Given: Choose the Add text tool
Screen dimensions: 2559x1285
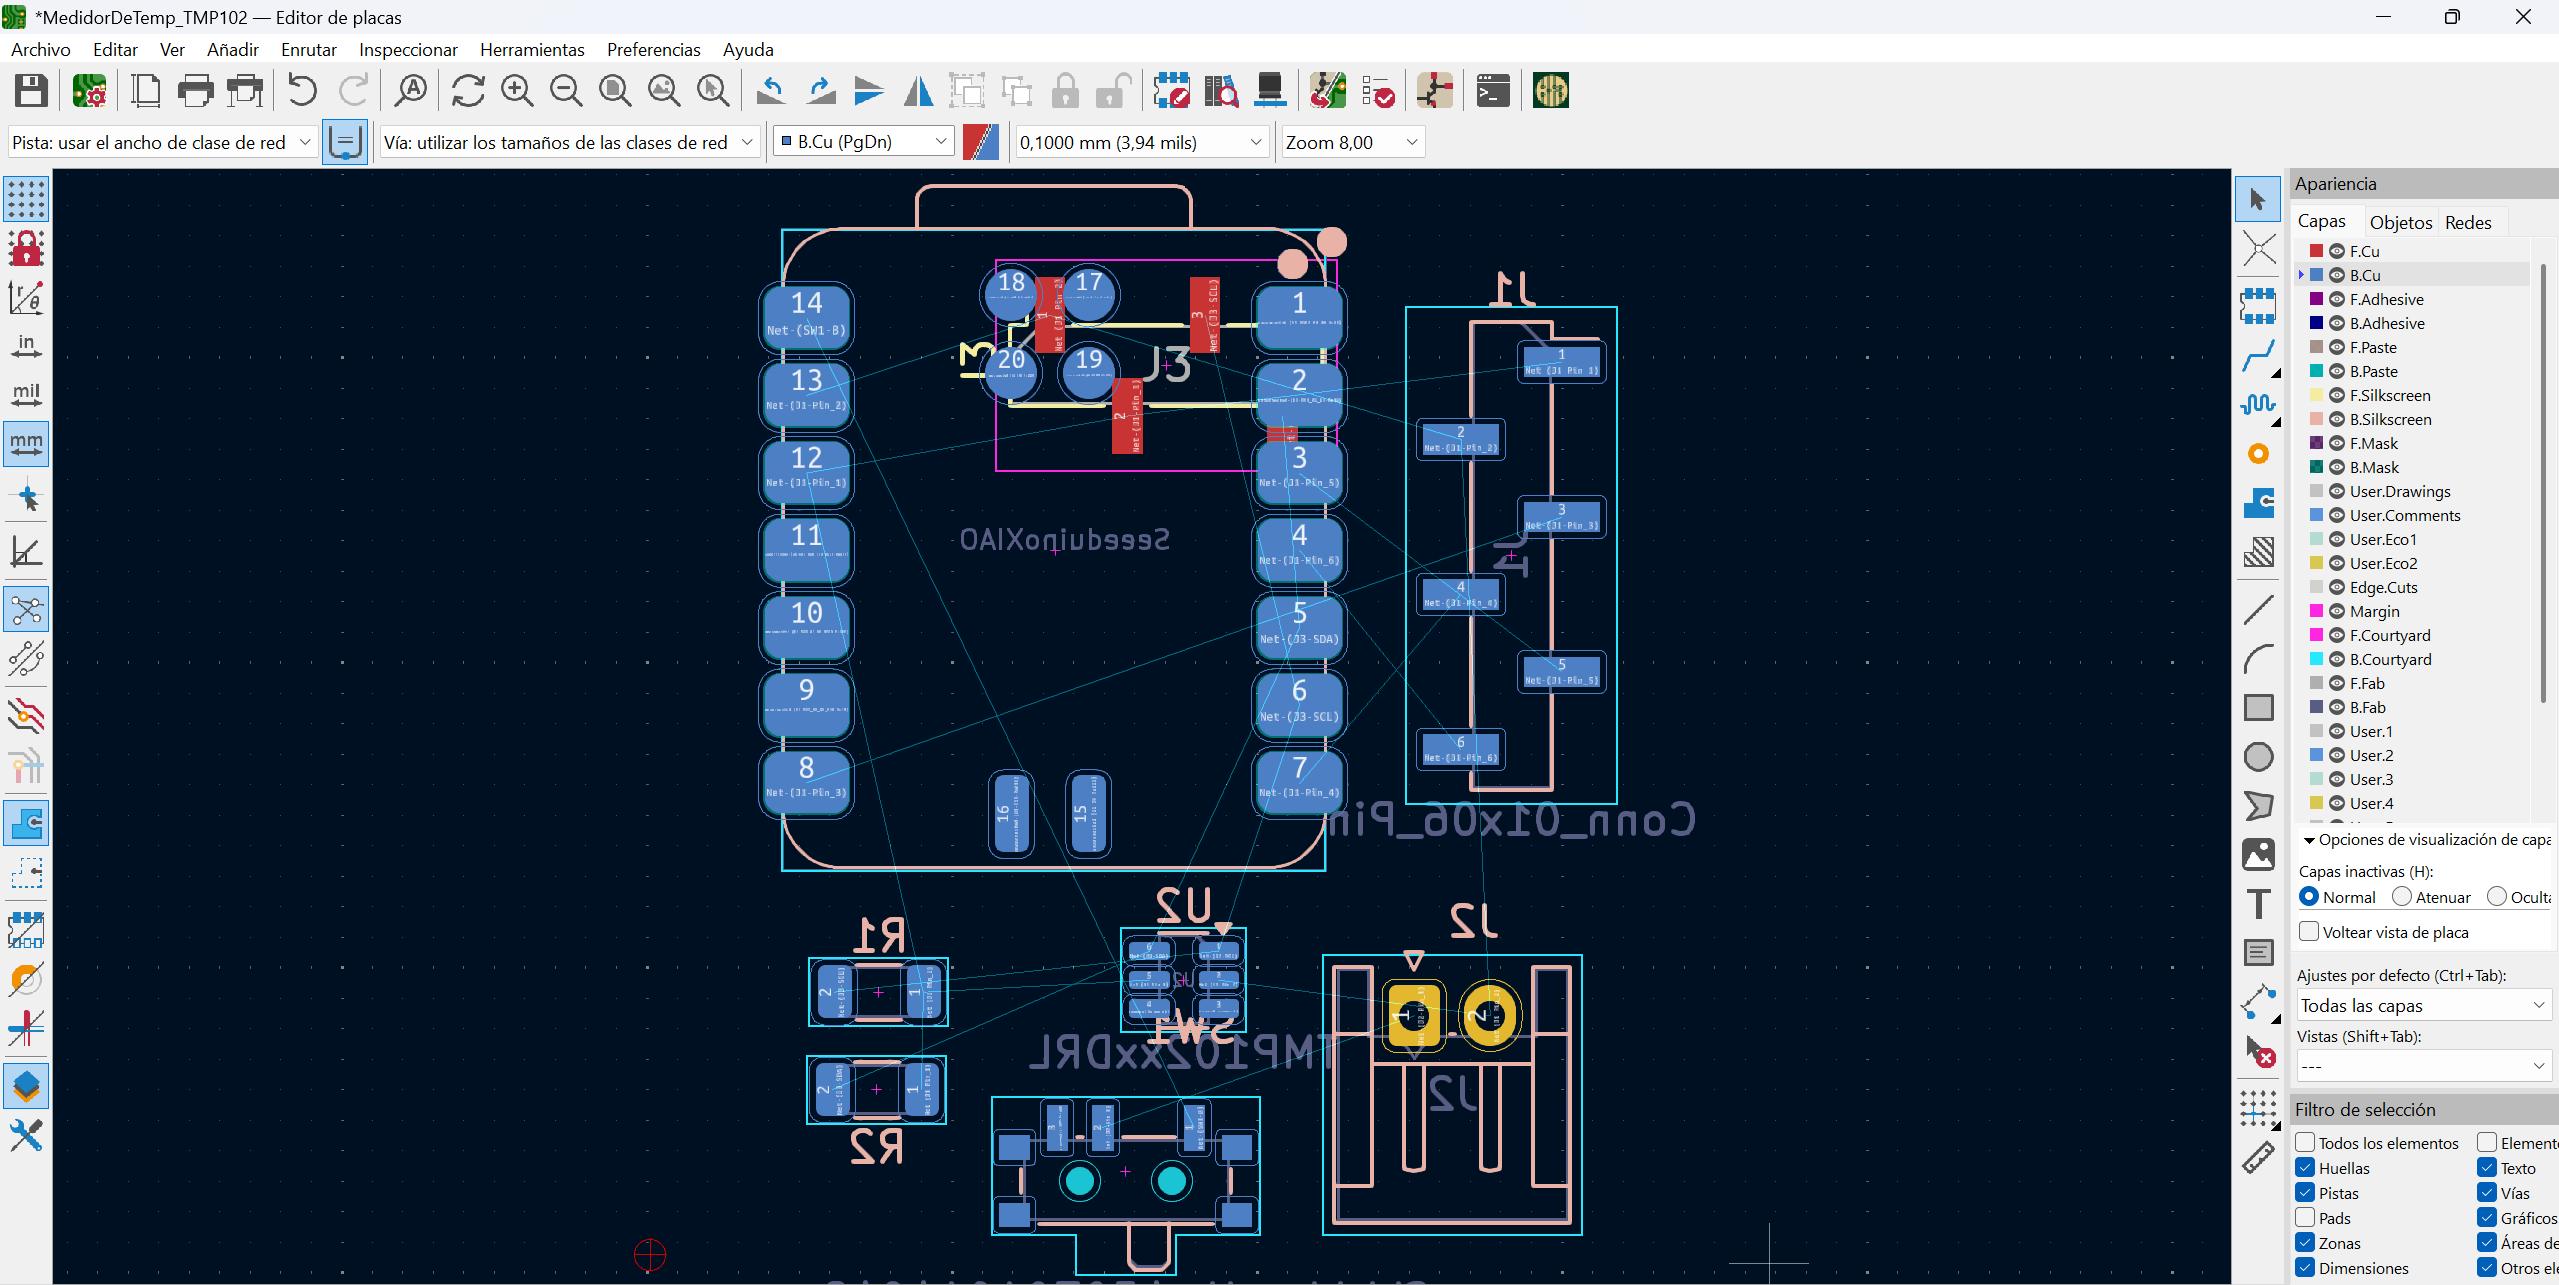Looking at the screenshot, I should tap(2258, 904).
